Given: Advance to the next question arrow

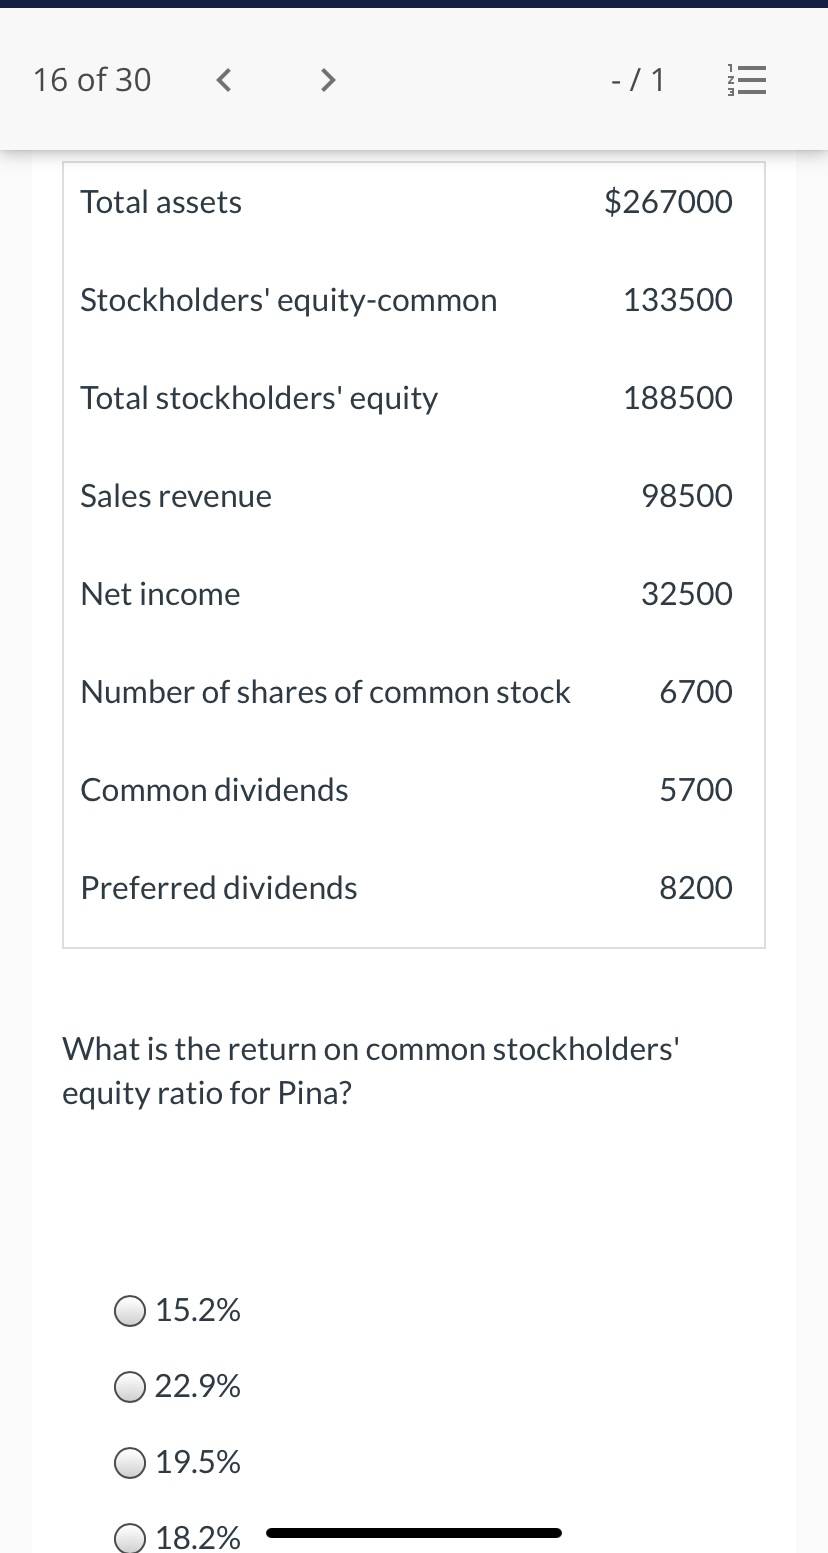Looking at the screenshot, I should click(327, 80).
